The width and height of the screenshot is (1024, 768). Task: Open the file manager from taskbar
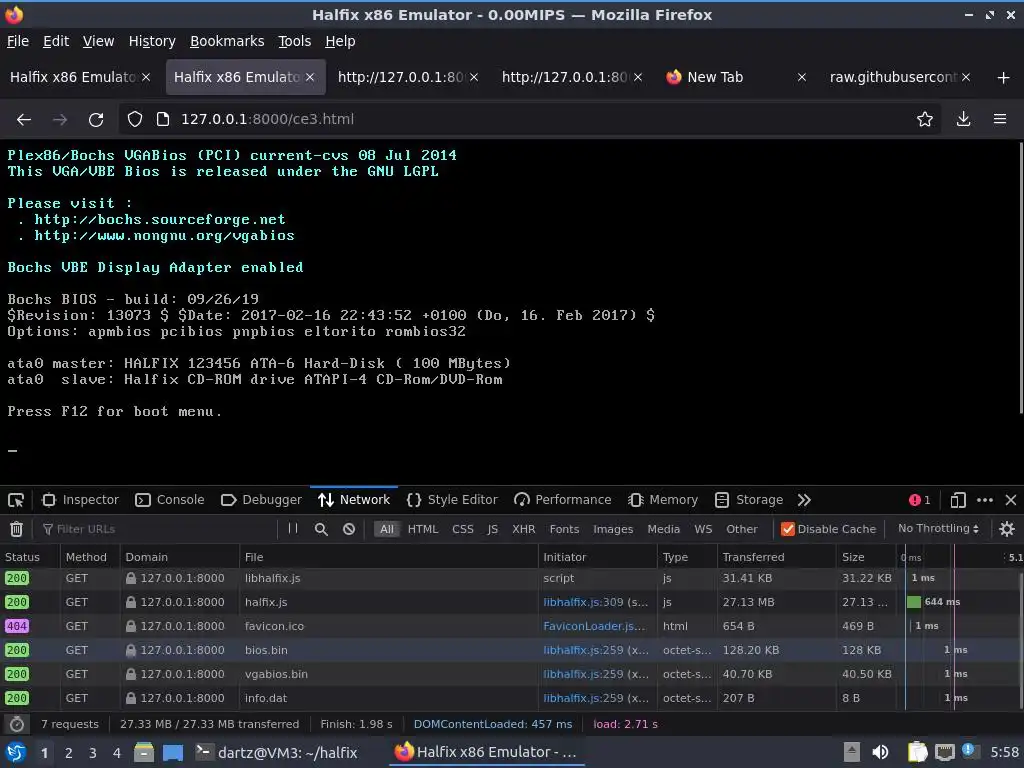(x=143, y=752)
